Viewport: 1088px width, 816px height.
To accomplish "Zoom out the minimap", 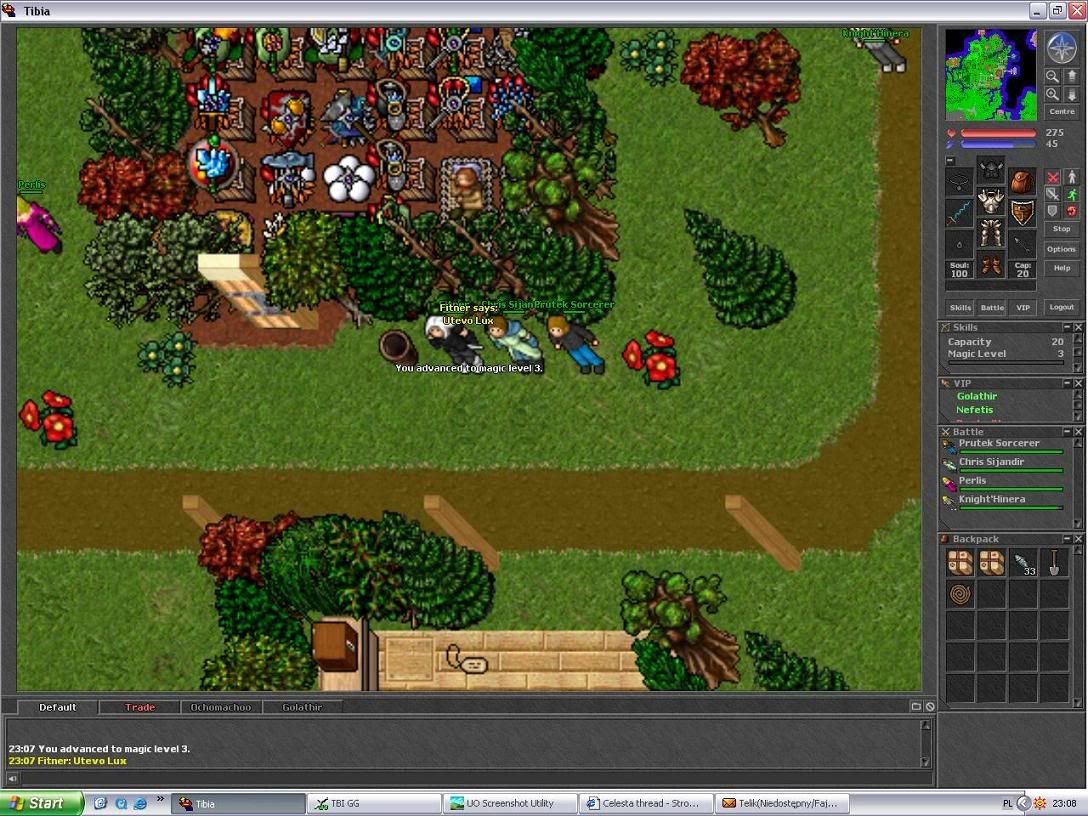I will click(1053, 76).
